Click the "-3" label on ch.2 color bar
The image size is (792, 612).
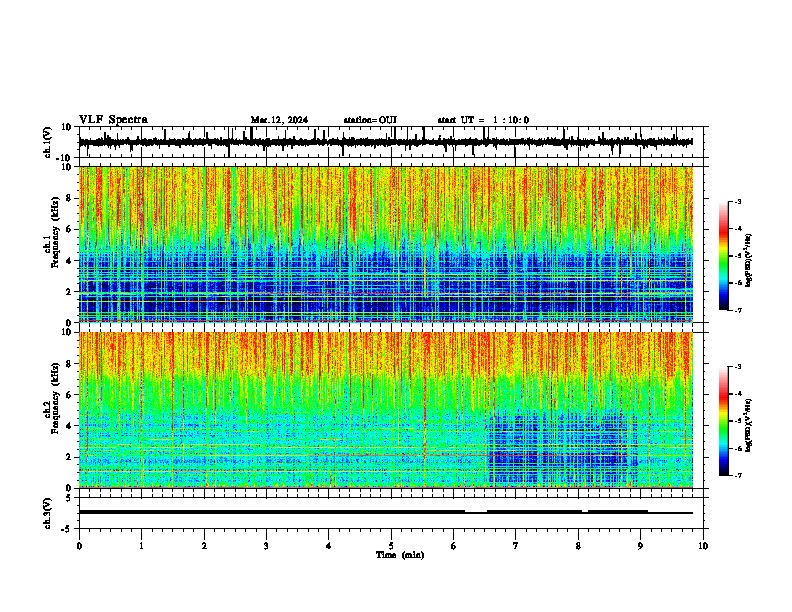[738, 367]
